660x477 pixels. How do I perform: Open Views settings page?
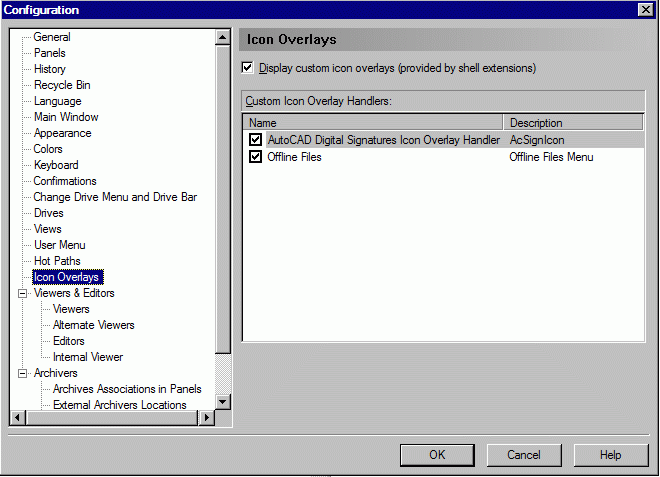[x=48, y=229]
